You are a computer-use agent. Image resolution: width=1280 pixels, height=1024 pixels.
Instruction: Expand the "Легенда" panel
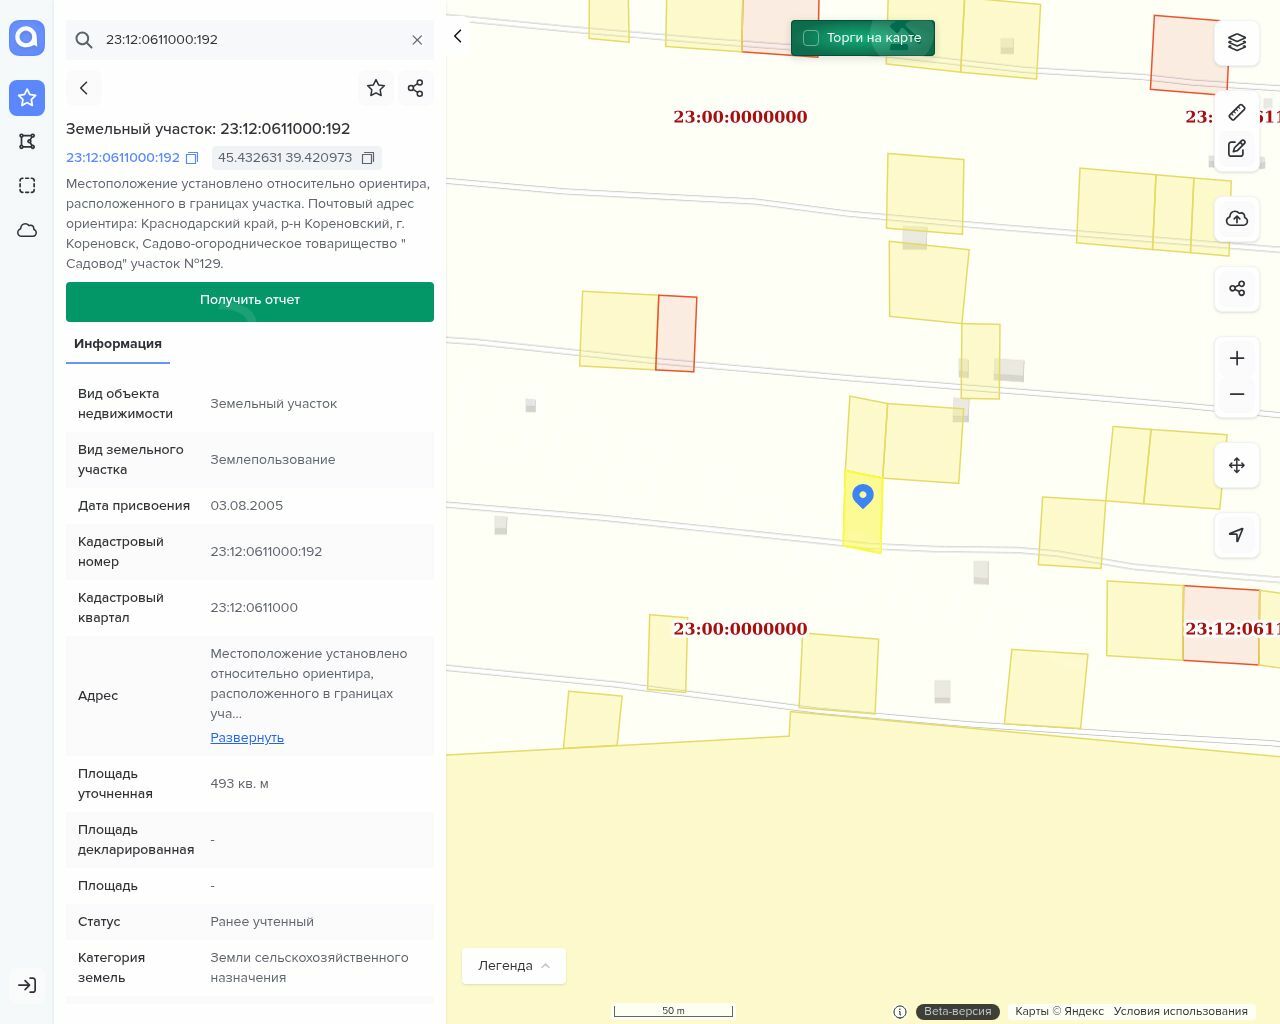pos(513,966)
